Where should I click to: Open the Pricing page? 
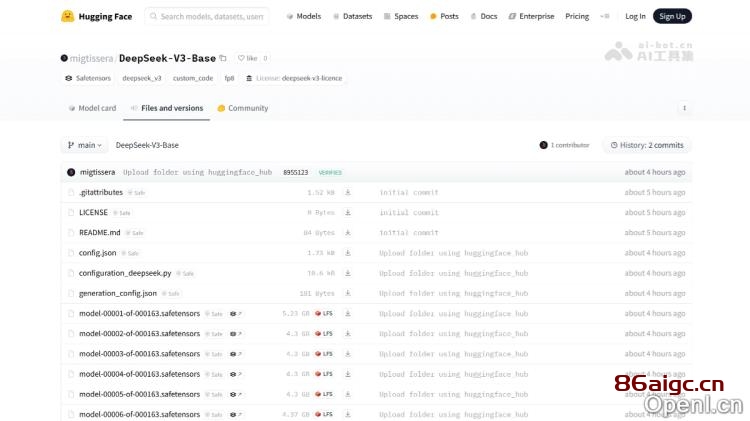point(577,16)
